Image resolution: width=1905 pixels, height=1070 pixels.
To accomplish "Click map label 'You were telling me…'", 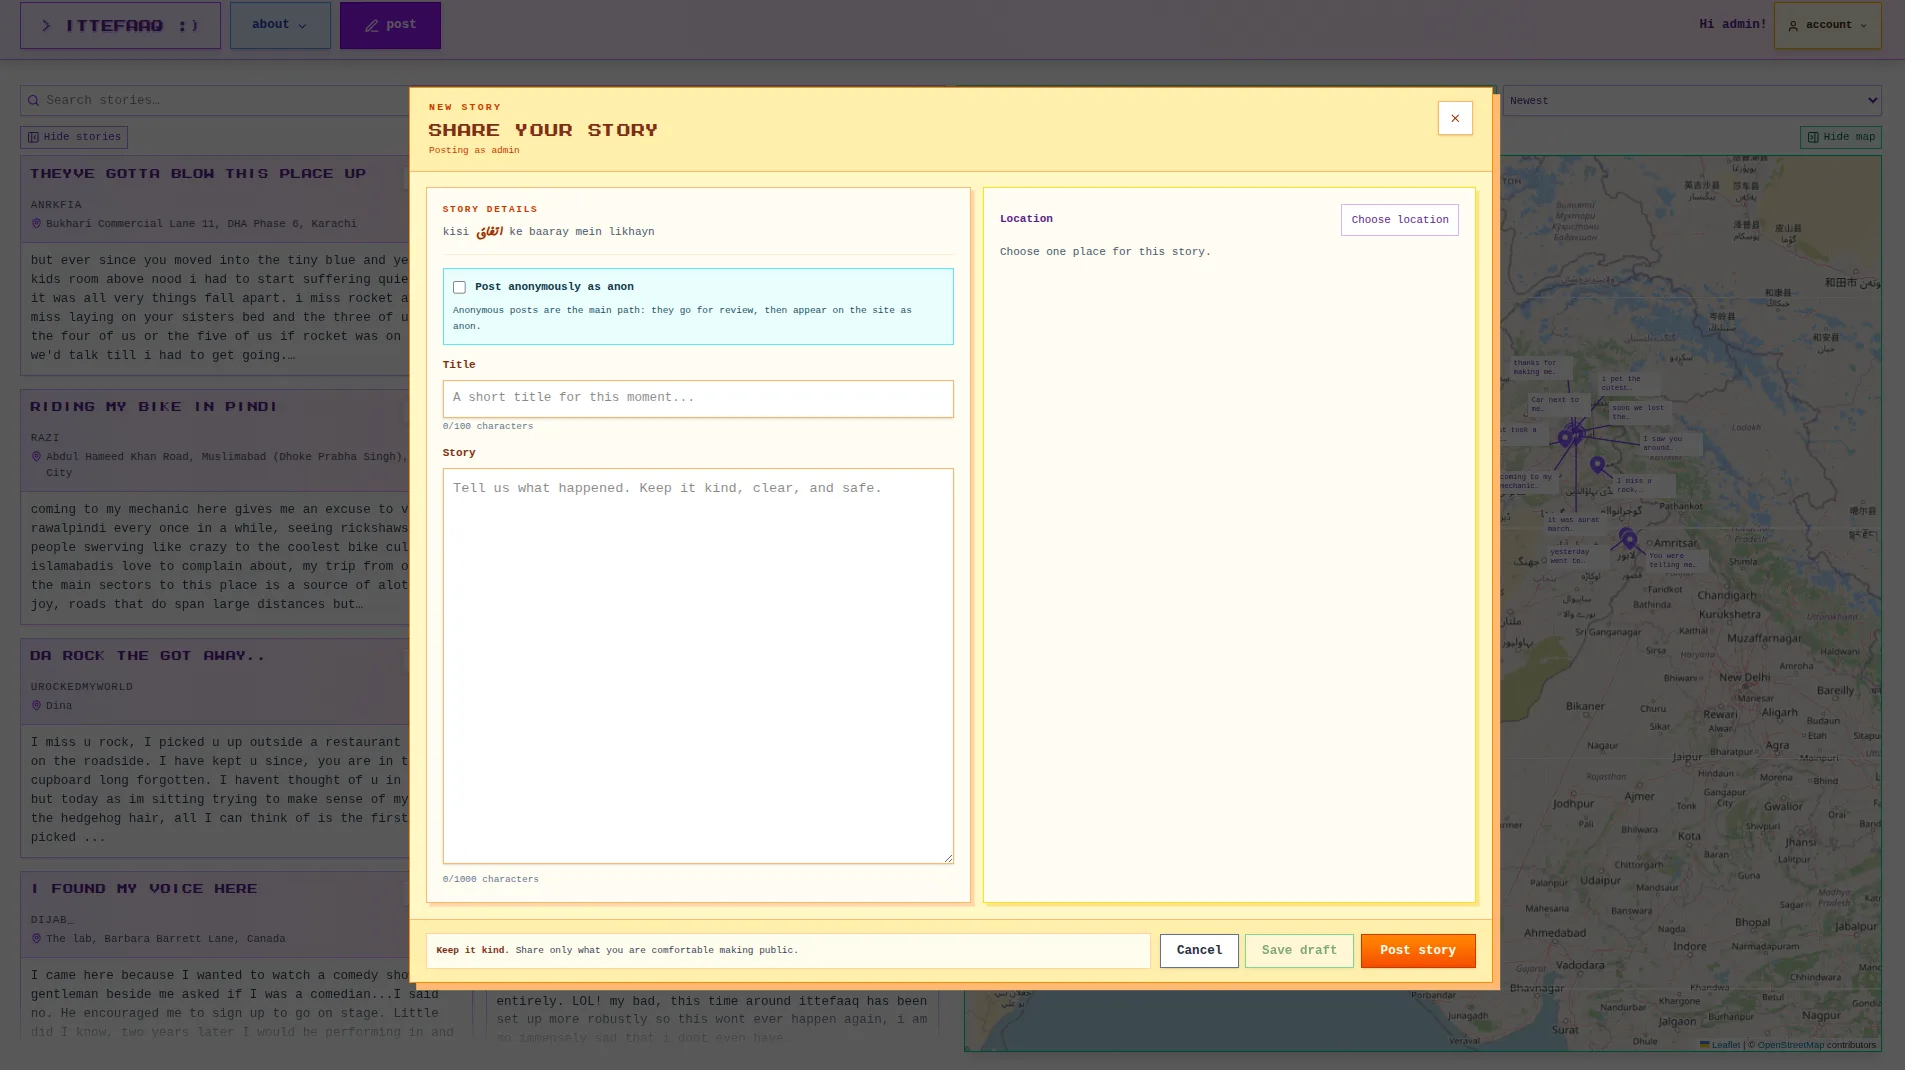I will [1675, 560].
